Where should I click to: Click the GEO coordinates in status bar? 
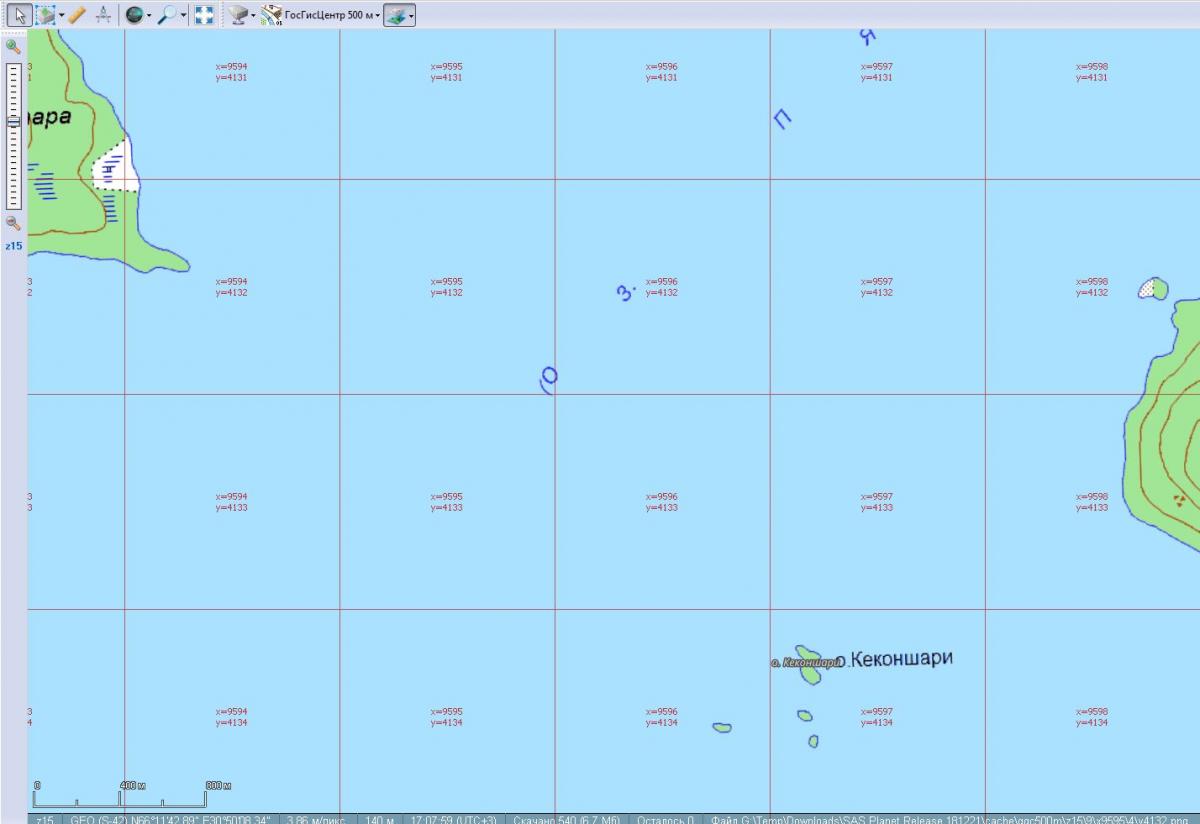pyautogui.click(x=170, y=819)
